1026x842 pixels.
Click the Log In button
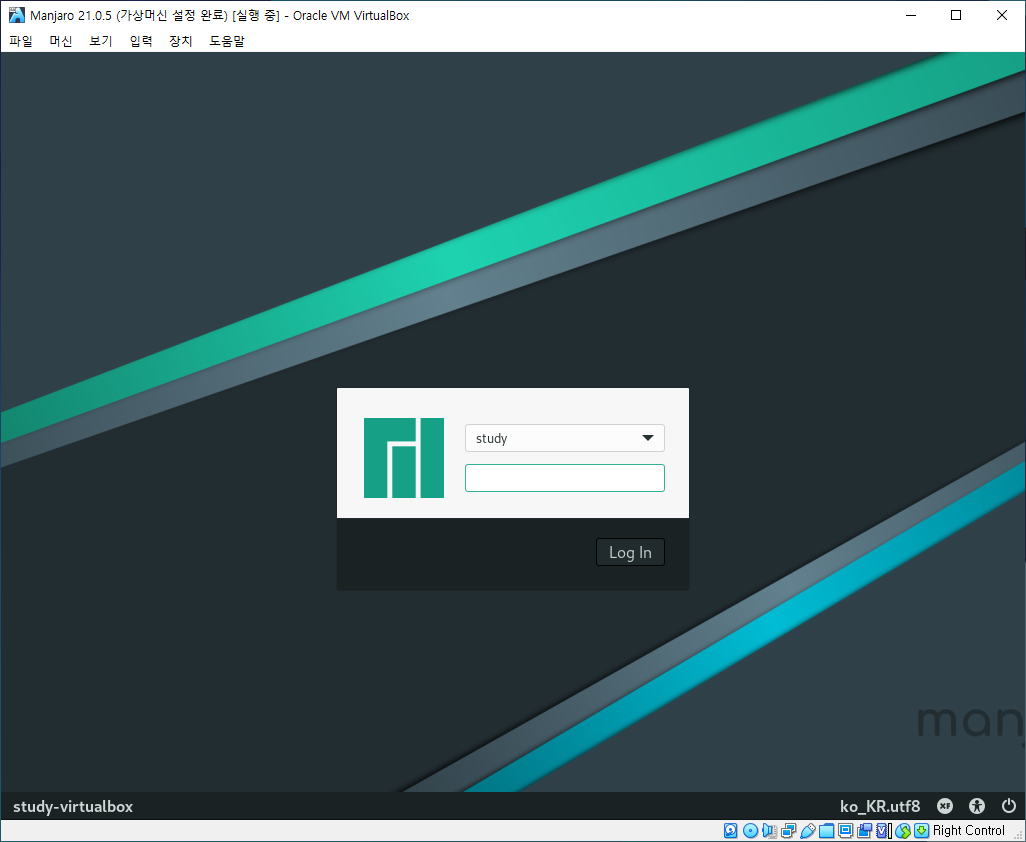(630, 552)
